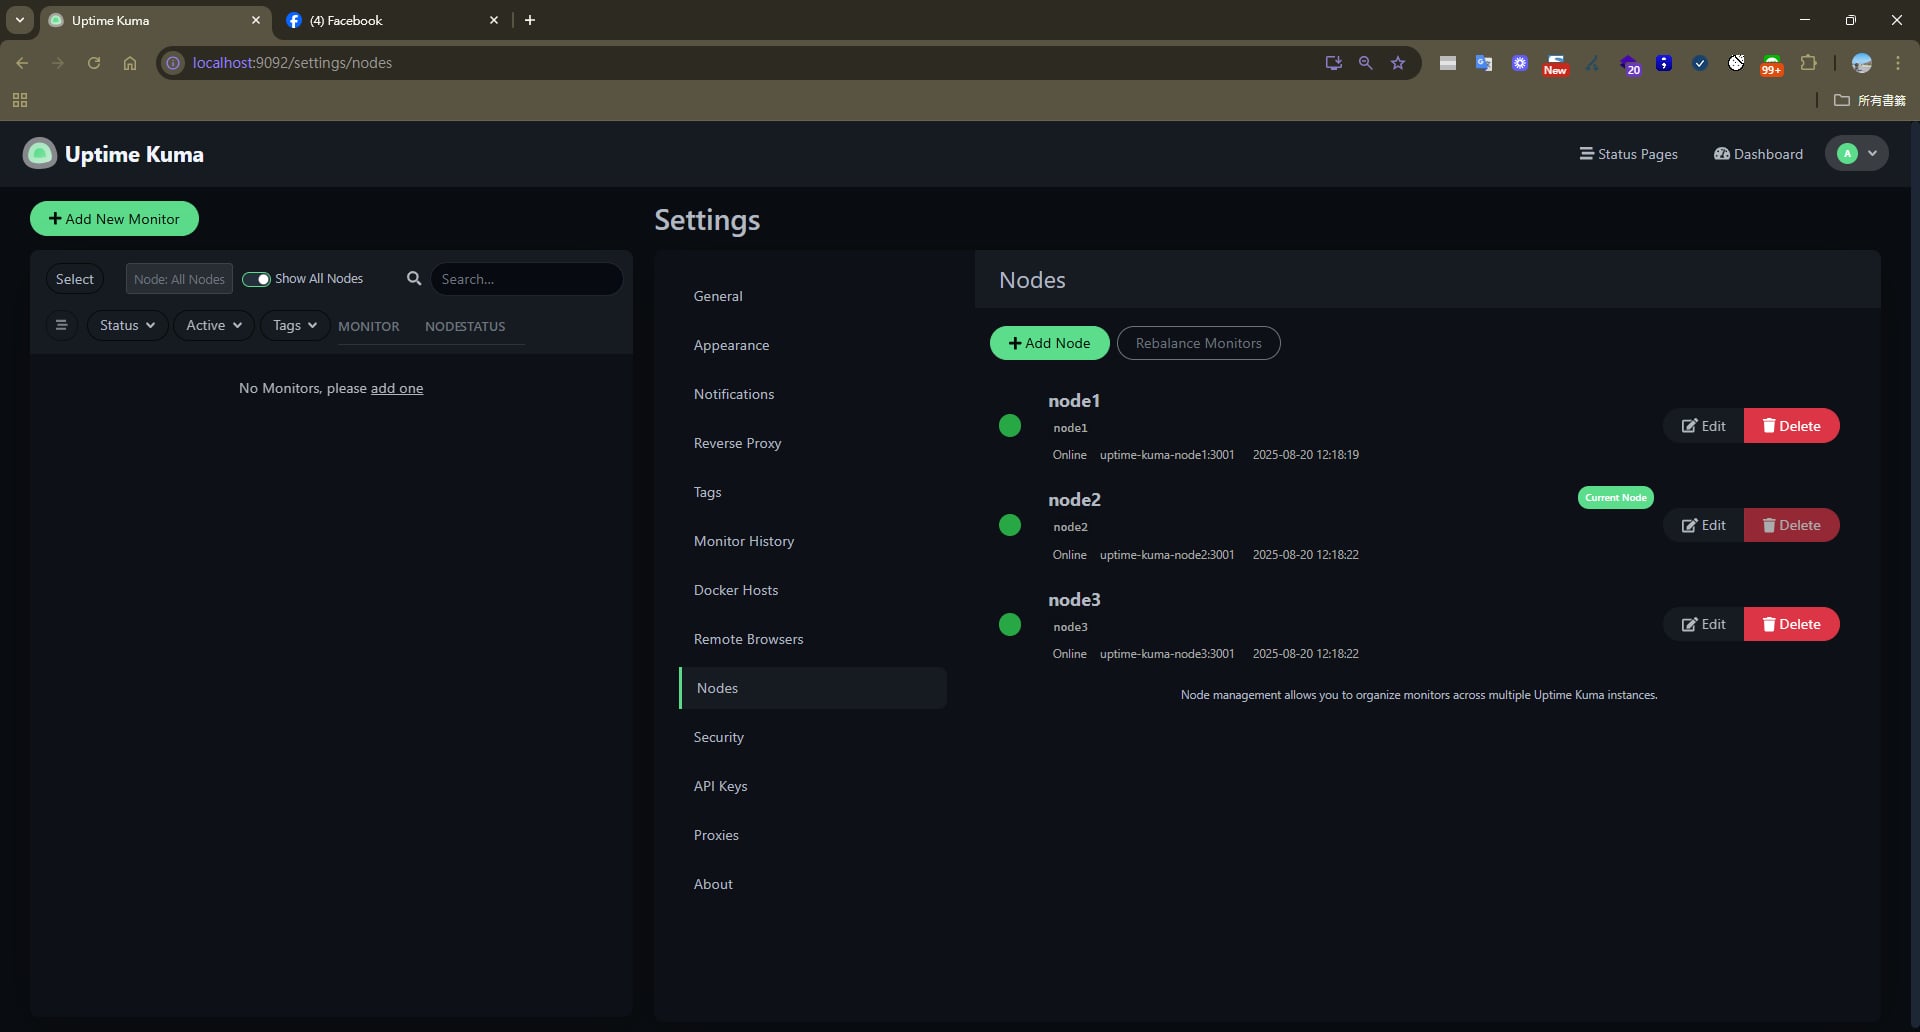Go to Security settings section
This screenshot has width=1920, height=1032.
[x=719, y=737]
